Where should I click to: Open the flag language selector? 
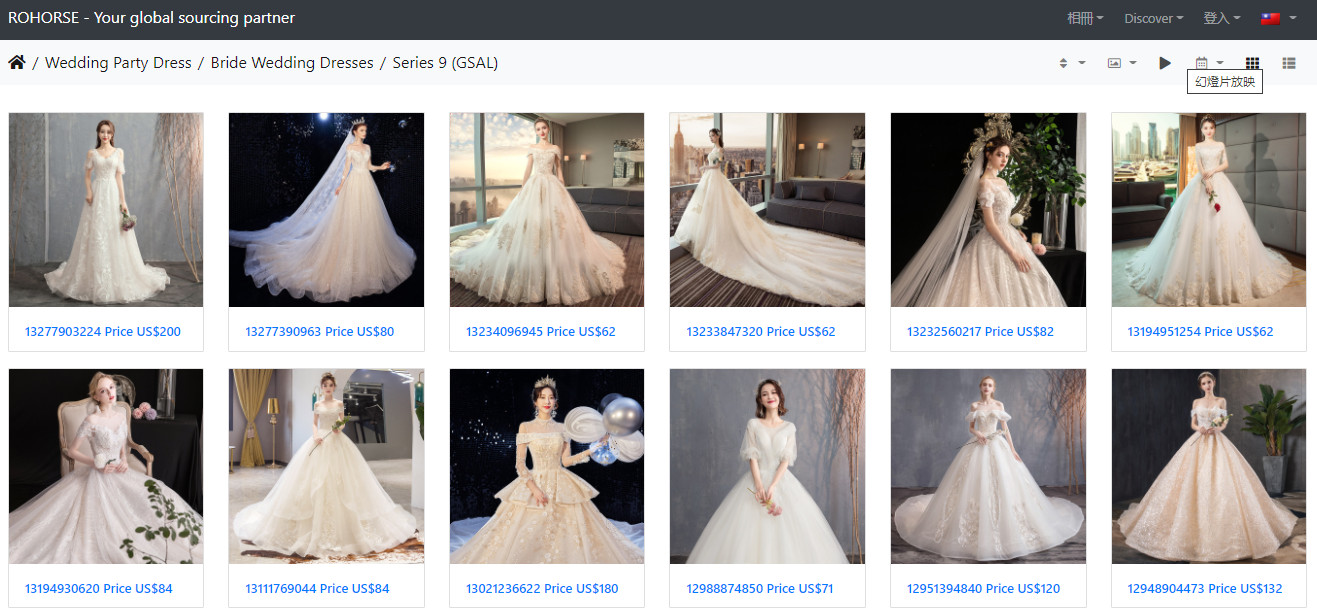coord(1278,18)
